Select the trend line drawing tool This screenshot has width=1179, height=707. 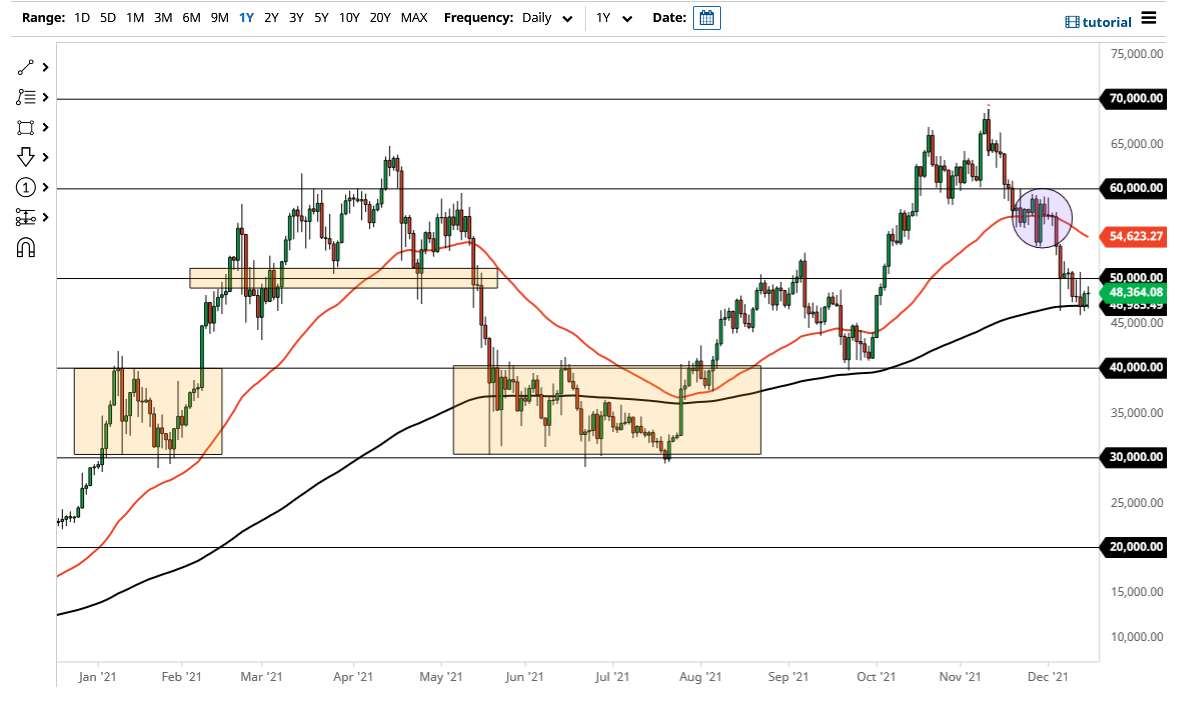point(27,67)
